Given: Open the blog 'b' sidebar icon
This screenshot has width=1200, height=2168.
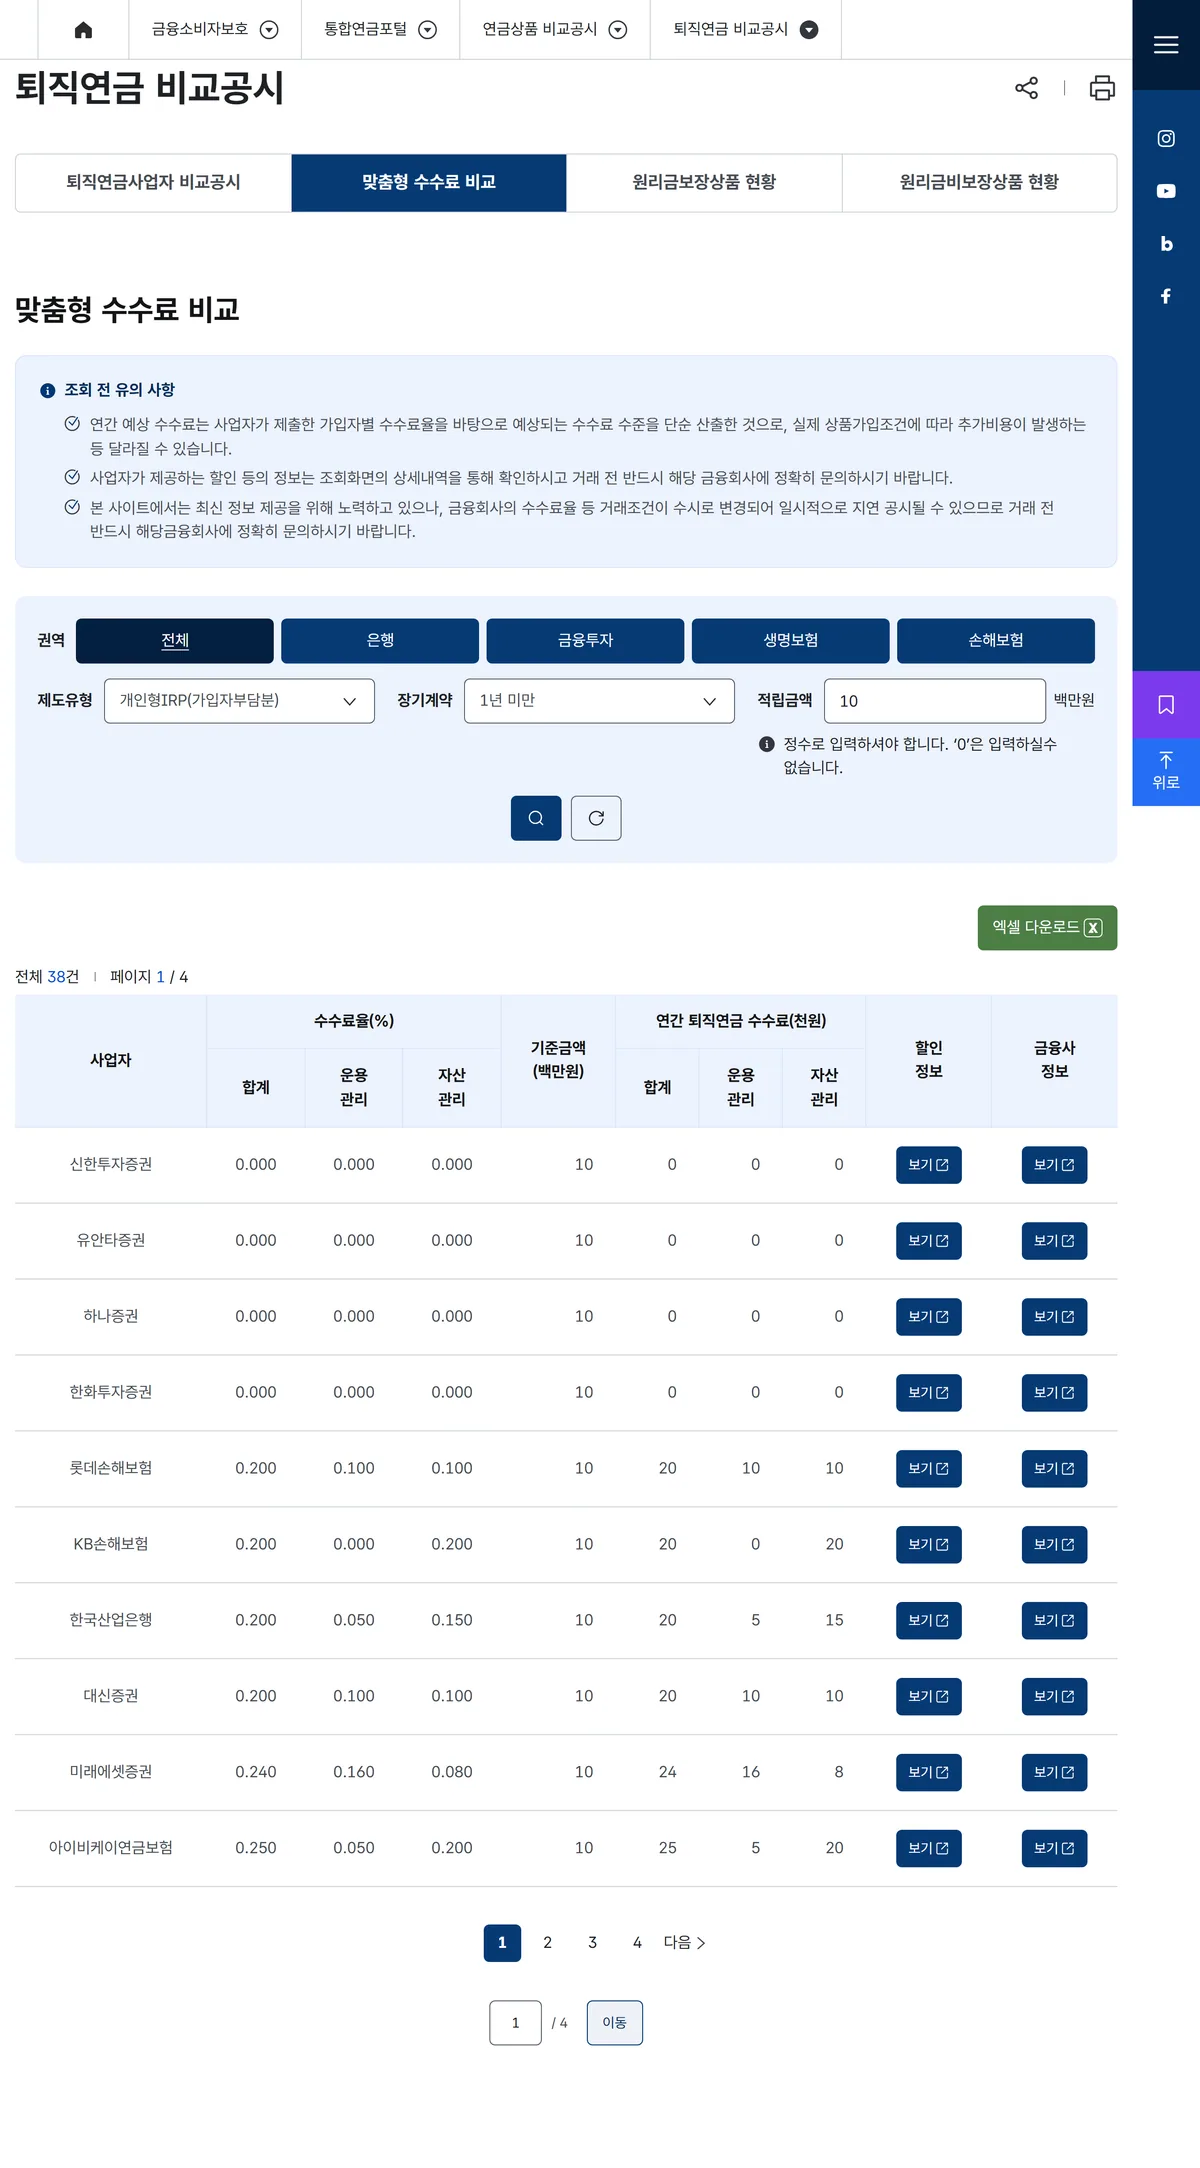Looking at the screenshot, I should tap(1166, 244).
